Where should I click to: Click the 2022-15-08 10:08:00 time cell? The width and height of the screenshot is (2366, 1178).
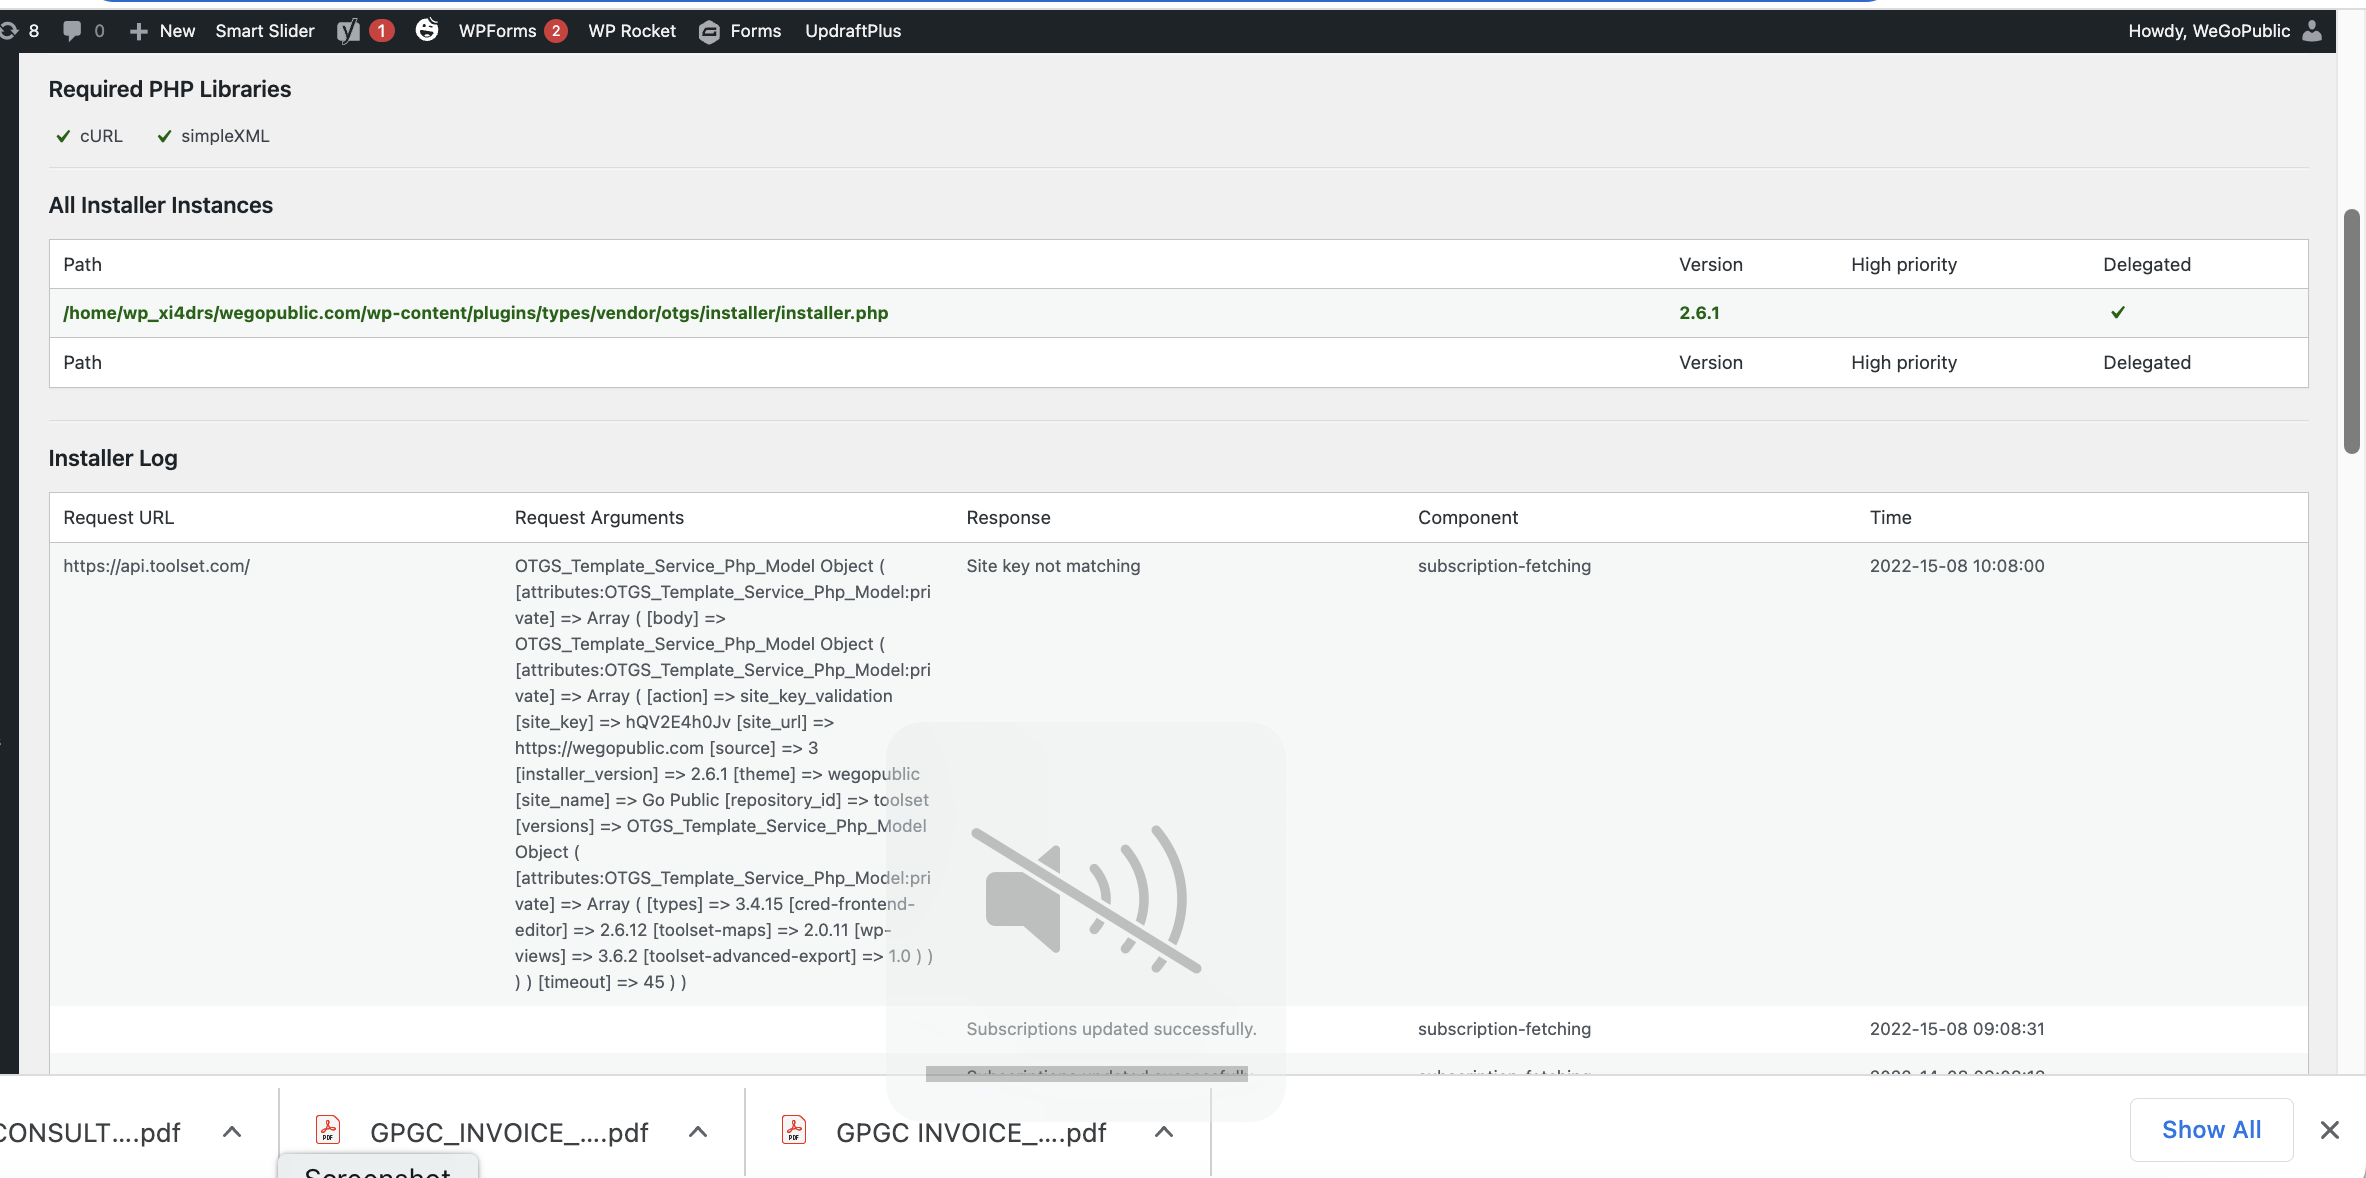pyautogui.click(x=1957, y=566)
